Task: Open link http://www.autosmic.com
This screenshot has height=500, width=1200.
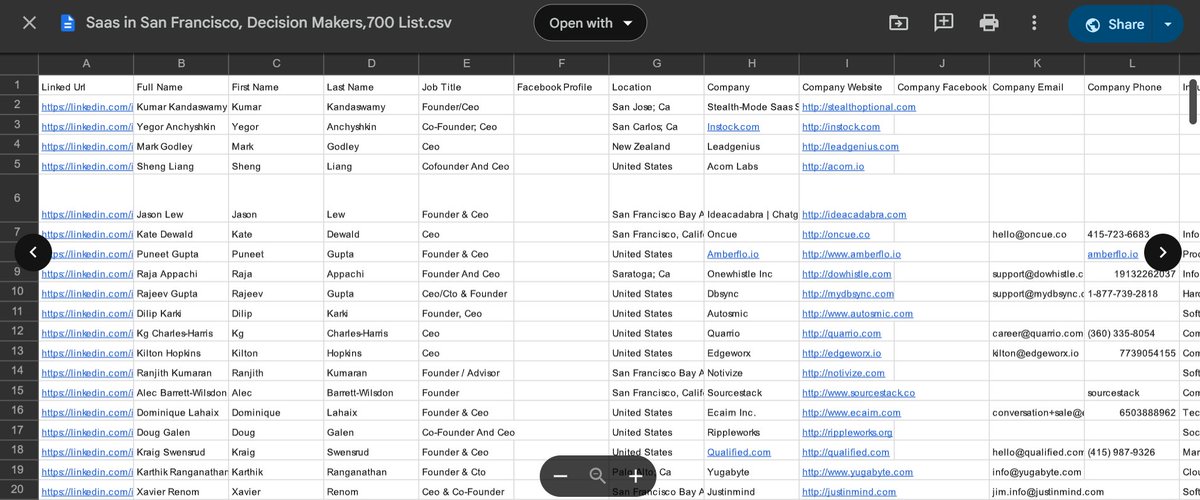Action: pos(857,313)
